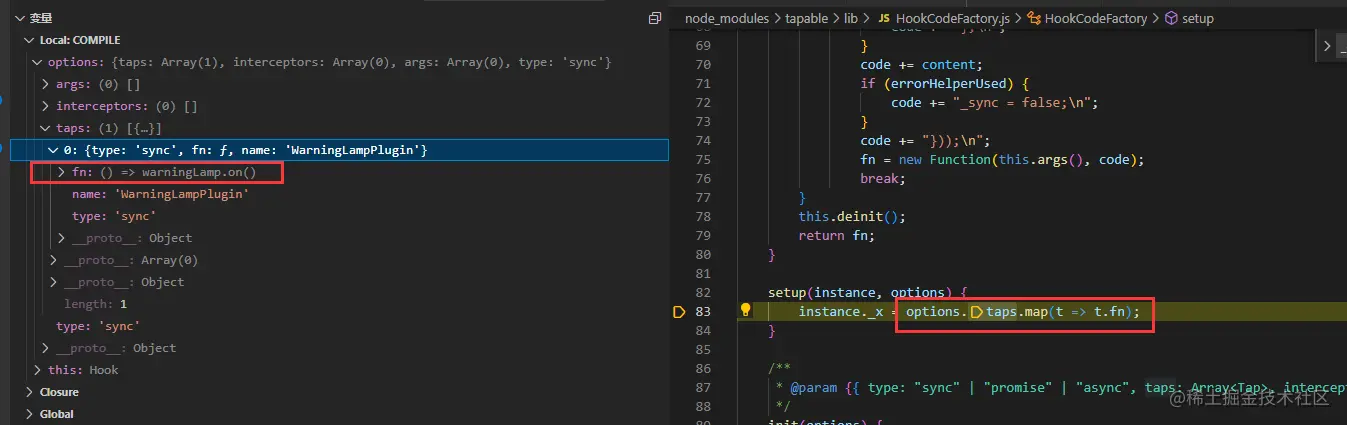The height and width of the screenshot is (425, 1347).
Task: Select the name: 'WarningLampPlugin' variable row
Action: pos(160,194)
